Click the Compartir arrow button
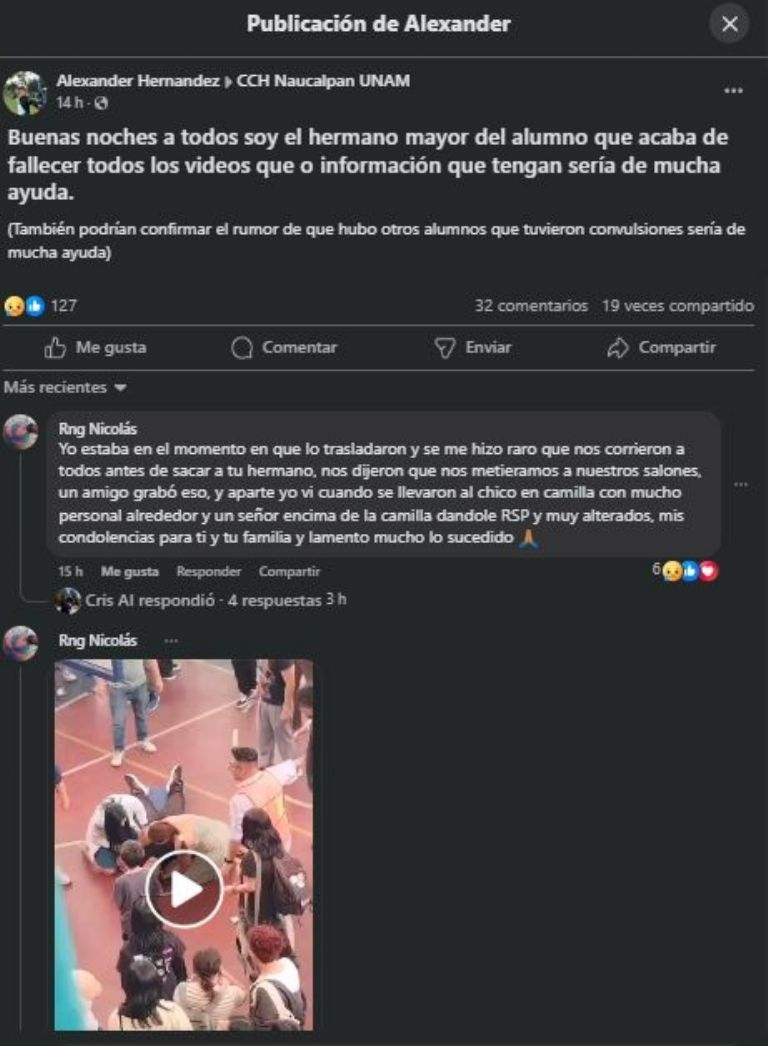The image size is (768, 1046). click(661, 347)
